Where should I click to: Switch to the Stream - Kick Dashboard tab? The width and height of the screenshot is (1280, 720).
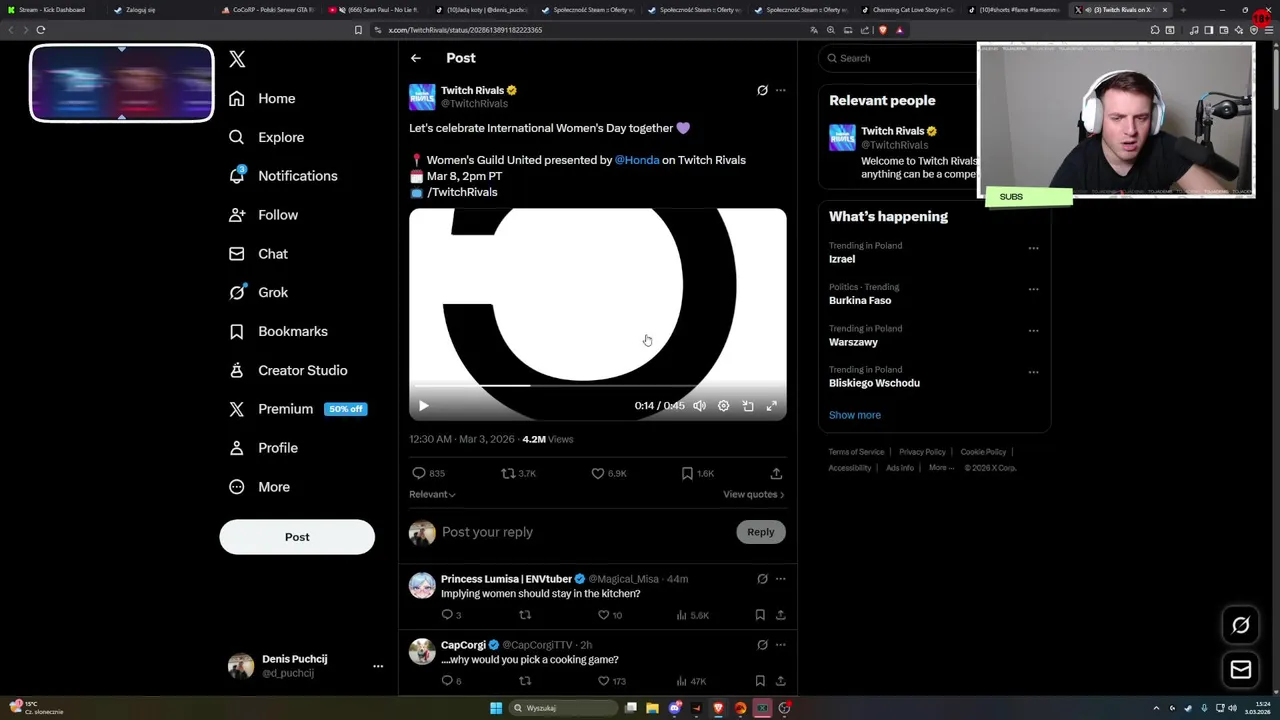click(x=52, y=10)
